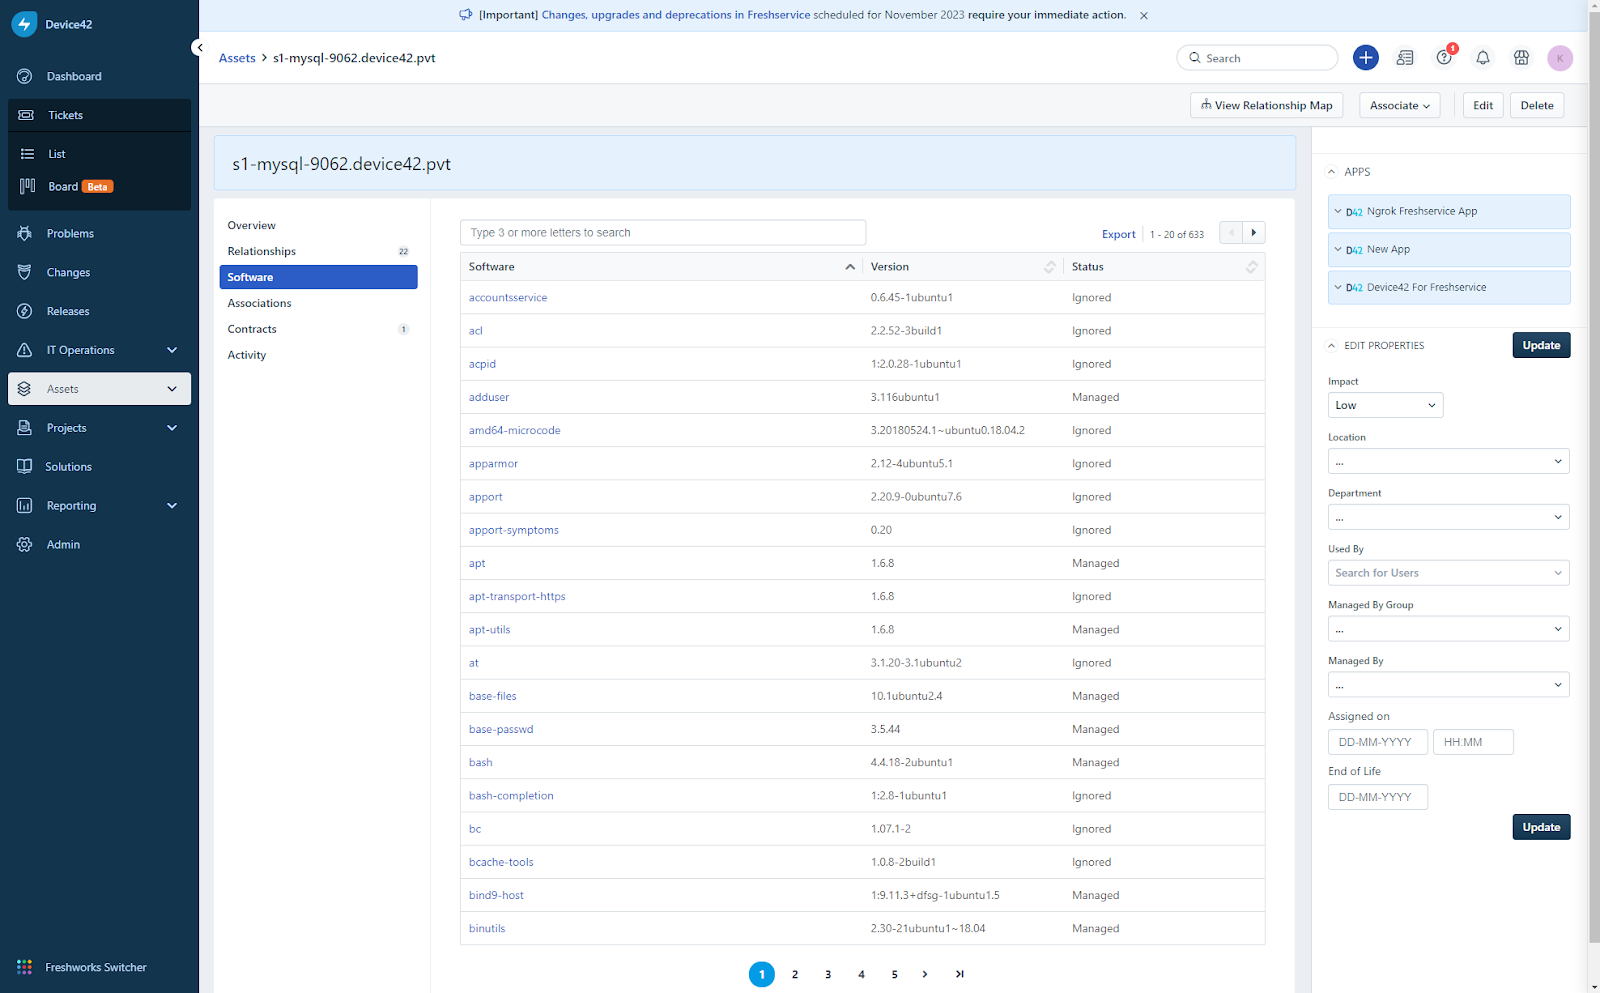Switch to the Associations tab
The image size is (1600, 993).
point(318,303)
